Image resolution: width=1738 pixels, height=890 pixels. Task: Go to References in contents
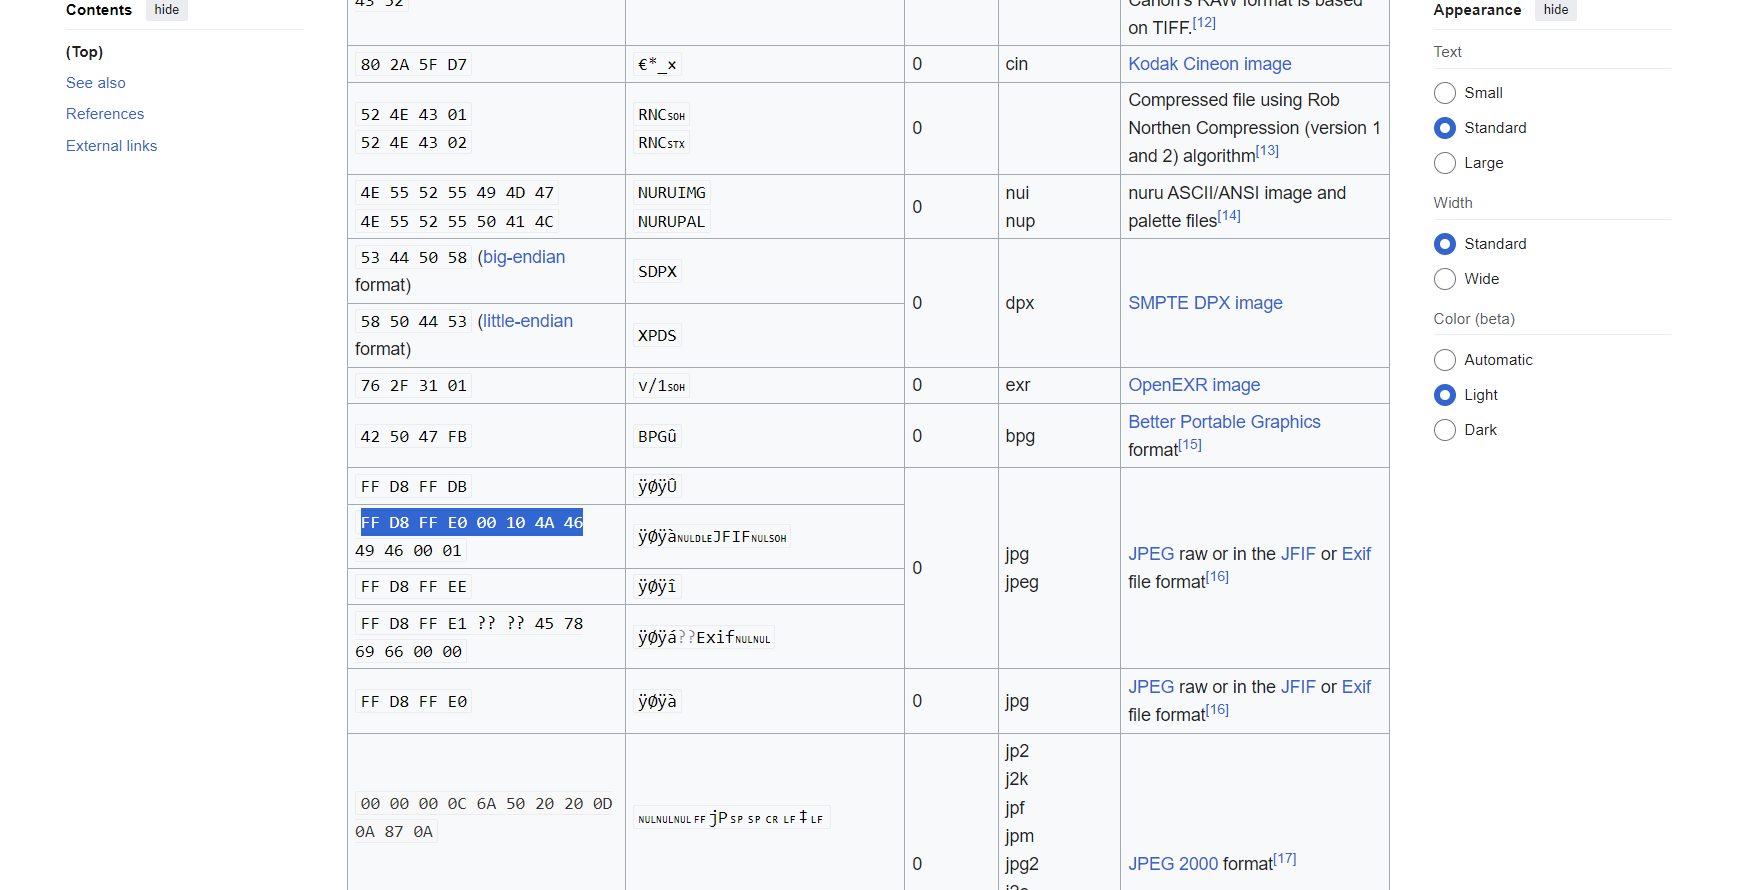click(x=105, y=114)
